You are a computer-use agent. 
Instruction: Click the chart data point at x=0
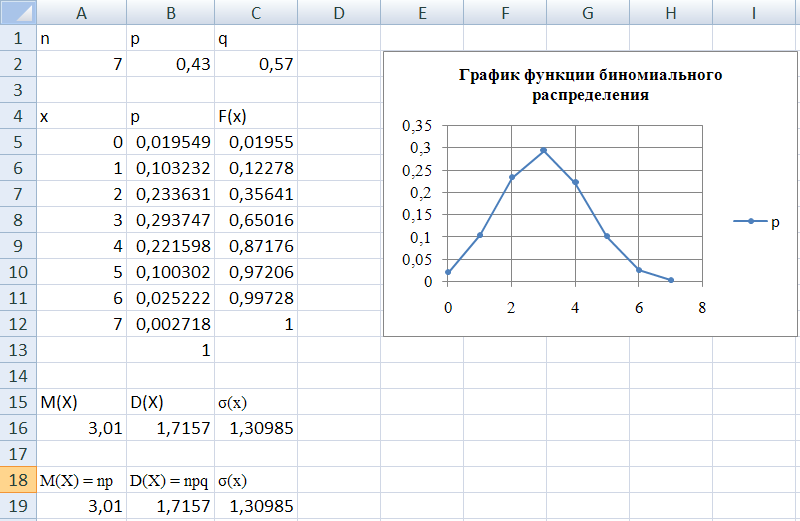click(x=448, y=272)
